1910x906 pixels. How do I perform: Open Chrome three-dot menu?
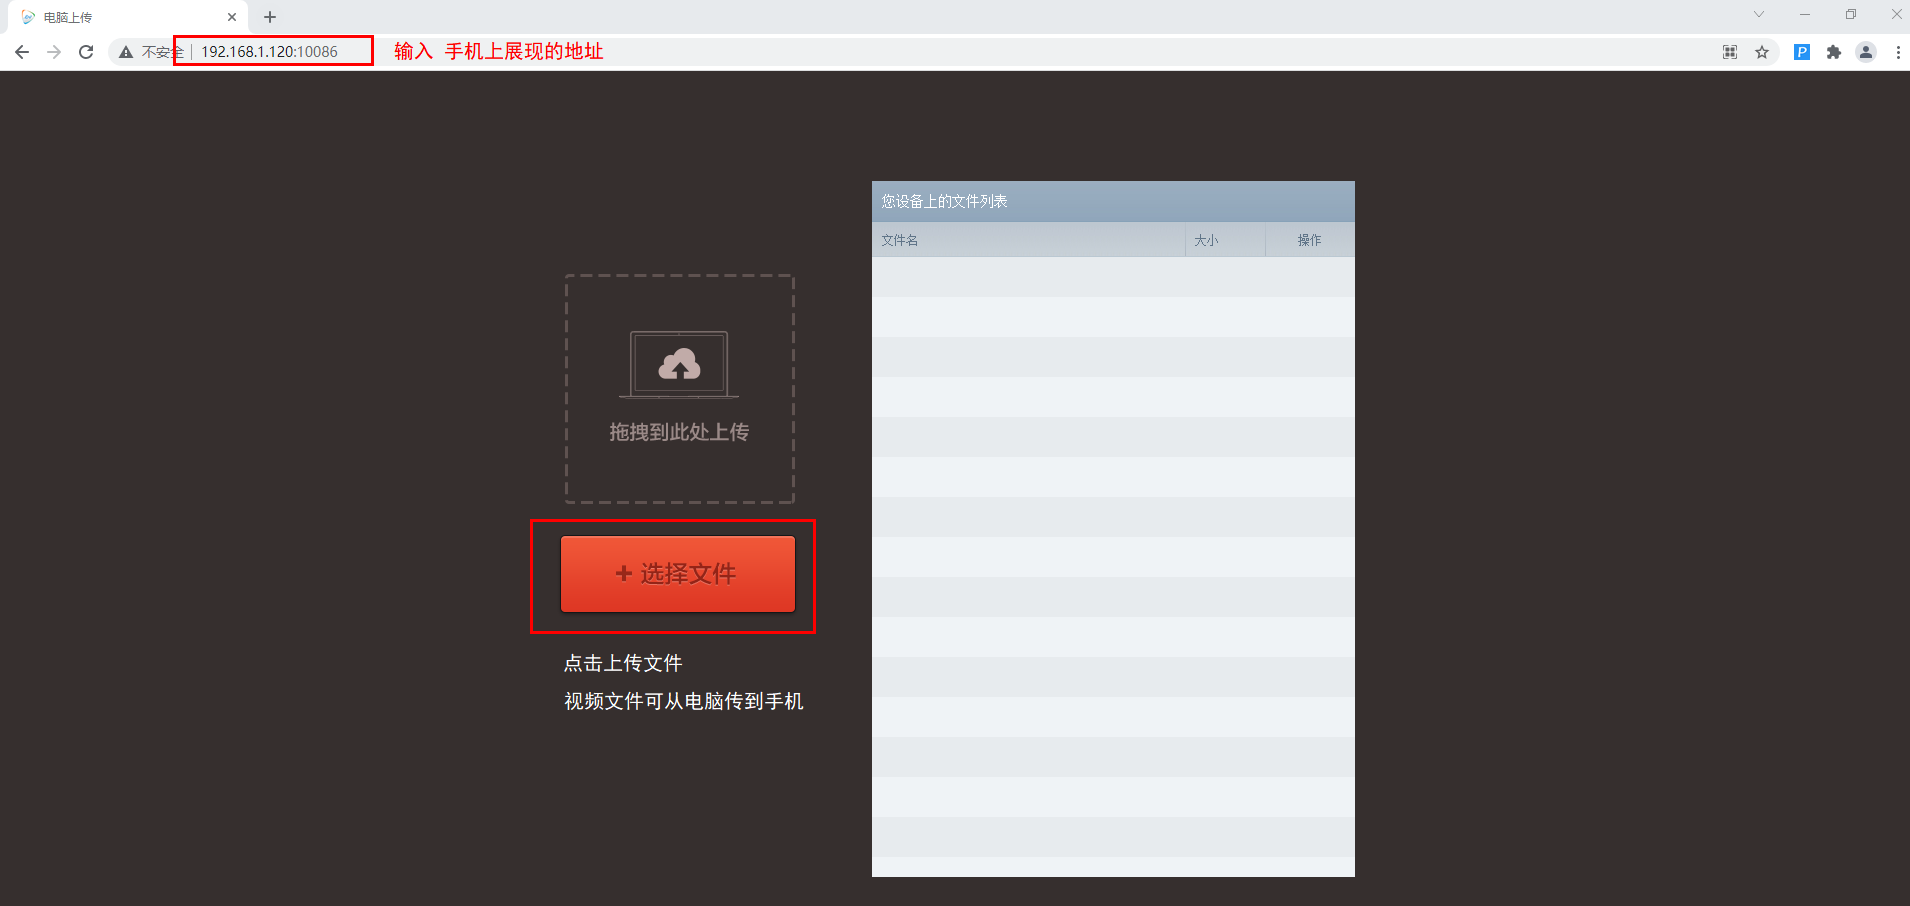click(1898, 52)
